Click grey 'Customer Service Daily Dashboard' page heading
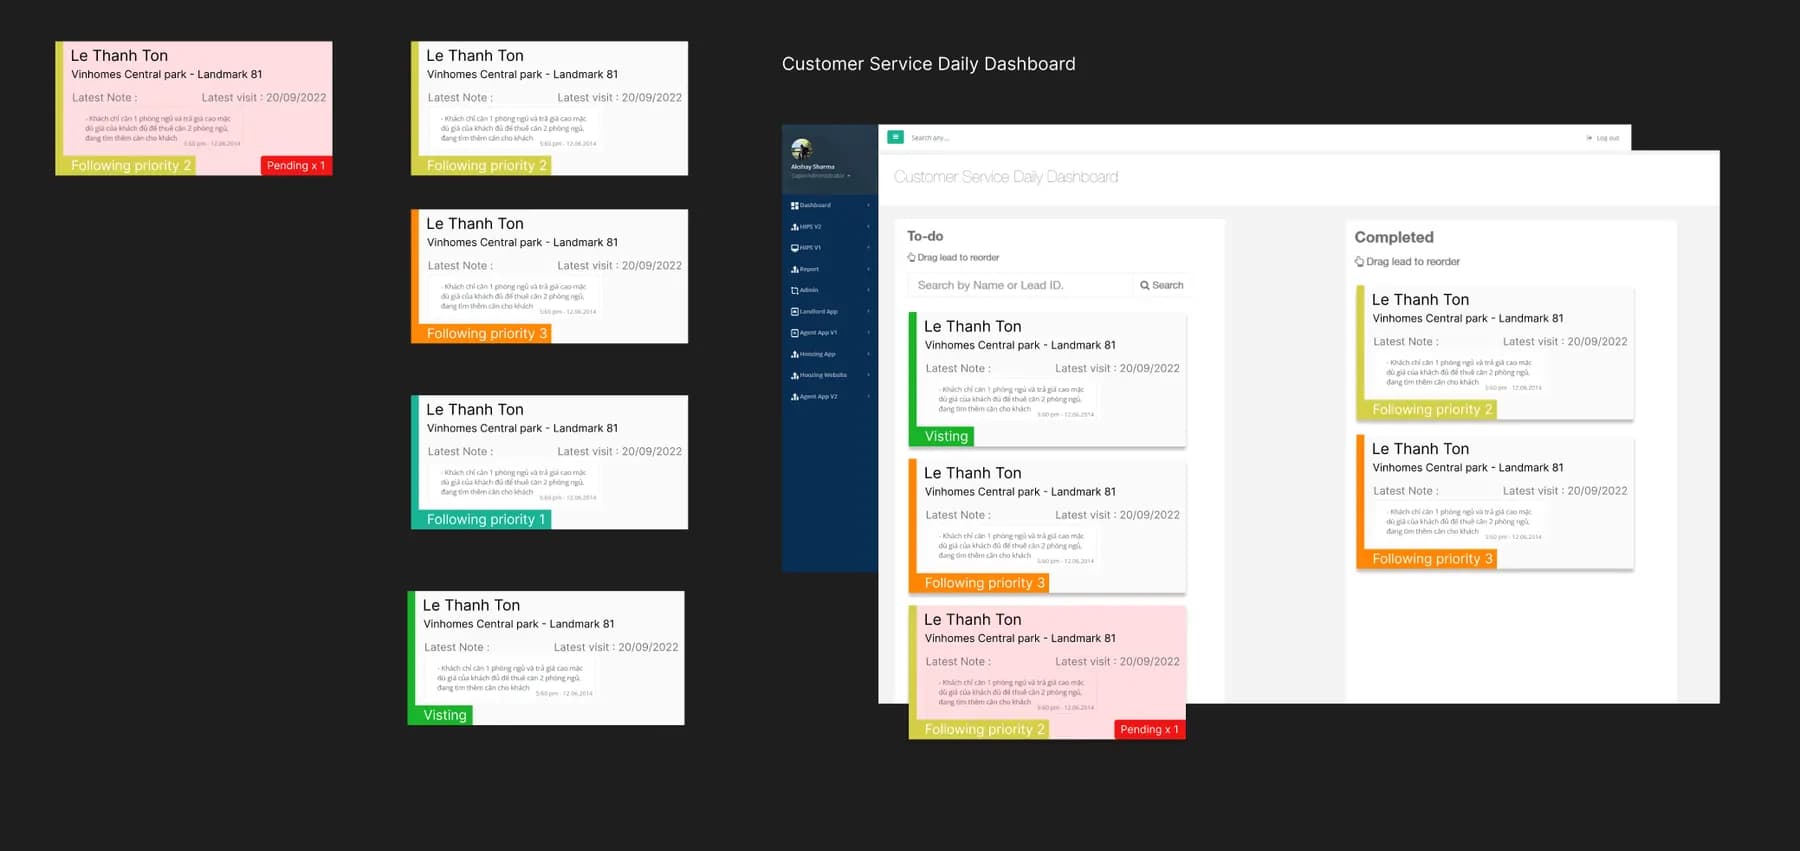Image resolution: width=1800 pixels, height=851 pixels. coord(1006,177)
